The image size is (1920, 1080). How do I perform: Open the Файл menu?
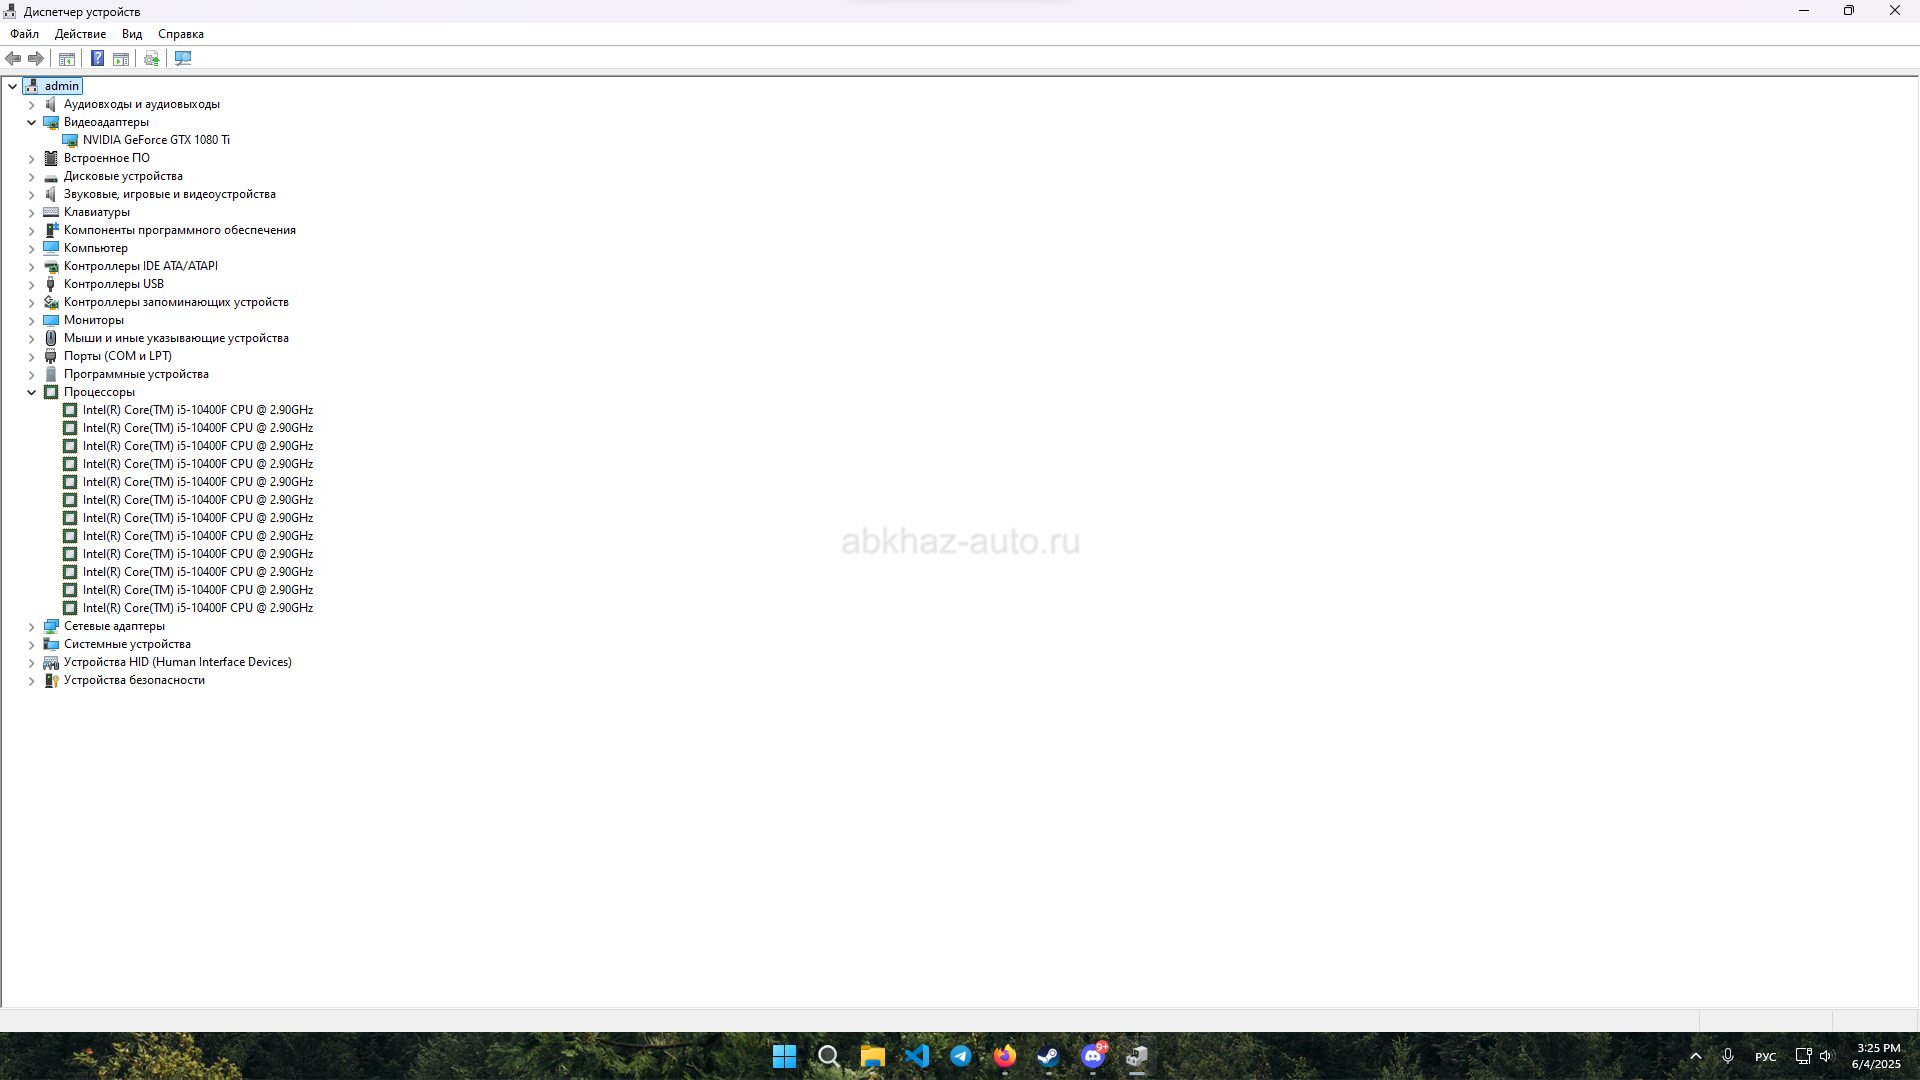[x=25, y=34]
